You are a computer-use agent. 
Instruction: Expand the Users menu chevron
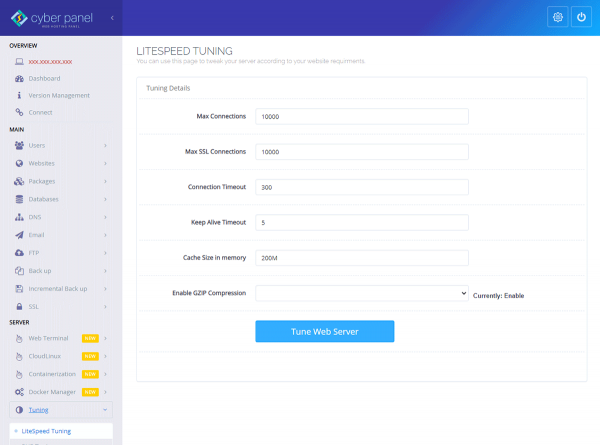tap(105, 145)
